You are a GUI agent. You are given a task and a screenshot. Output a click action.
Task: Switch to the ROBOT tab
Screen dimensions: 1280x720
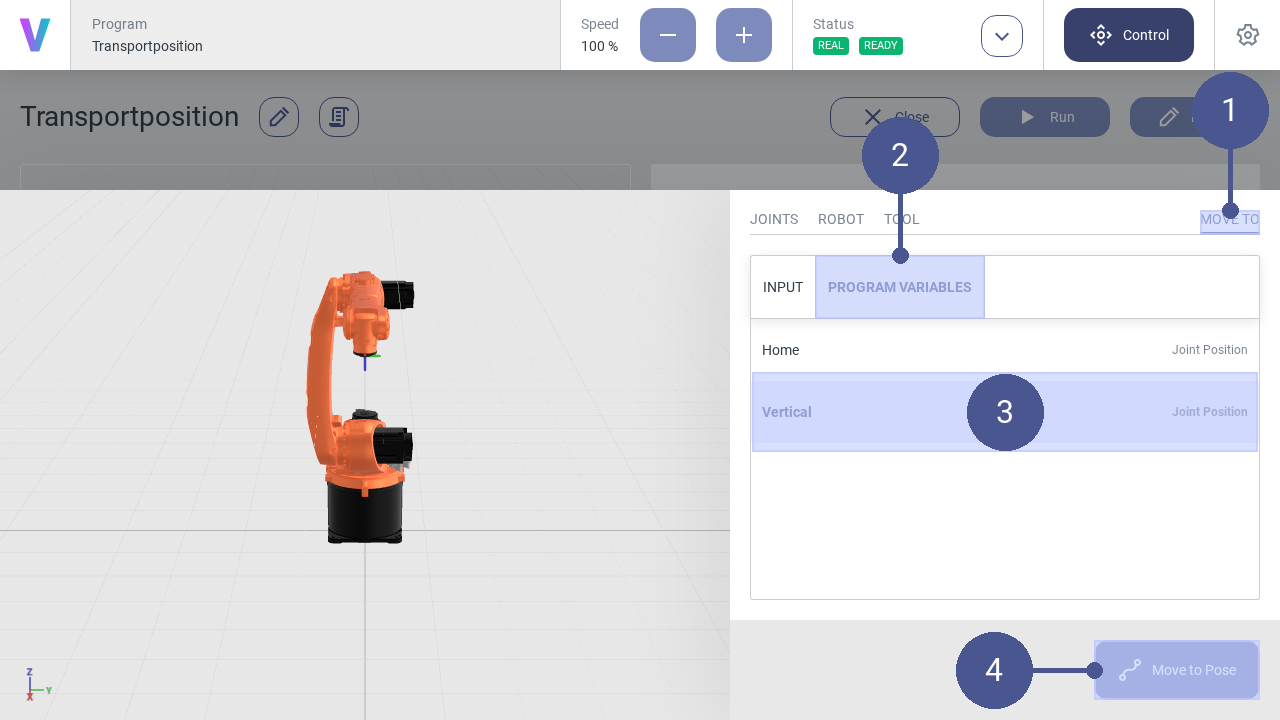[840, 219]
